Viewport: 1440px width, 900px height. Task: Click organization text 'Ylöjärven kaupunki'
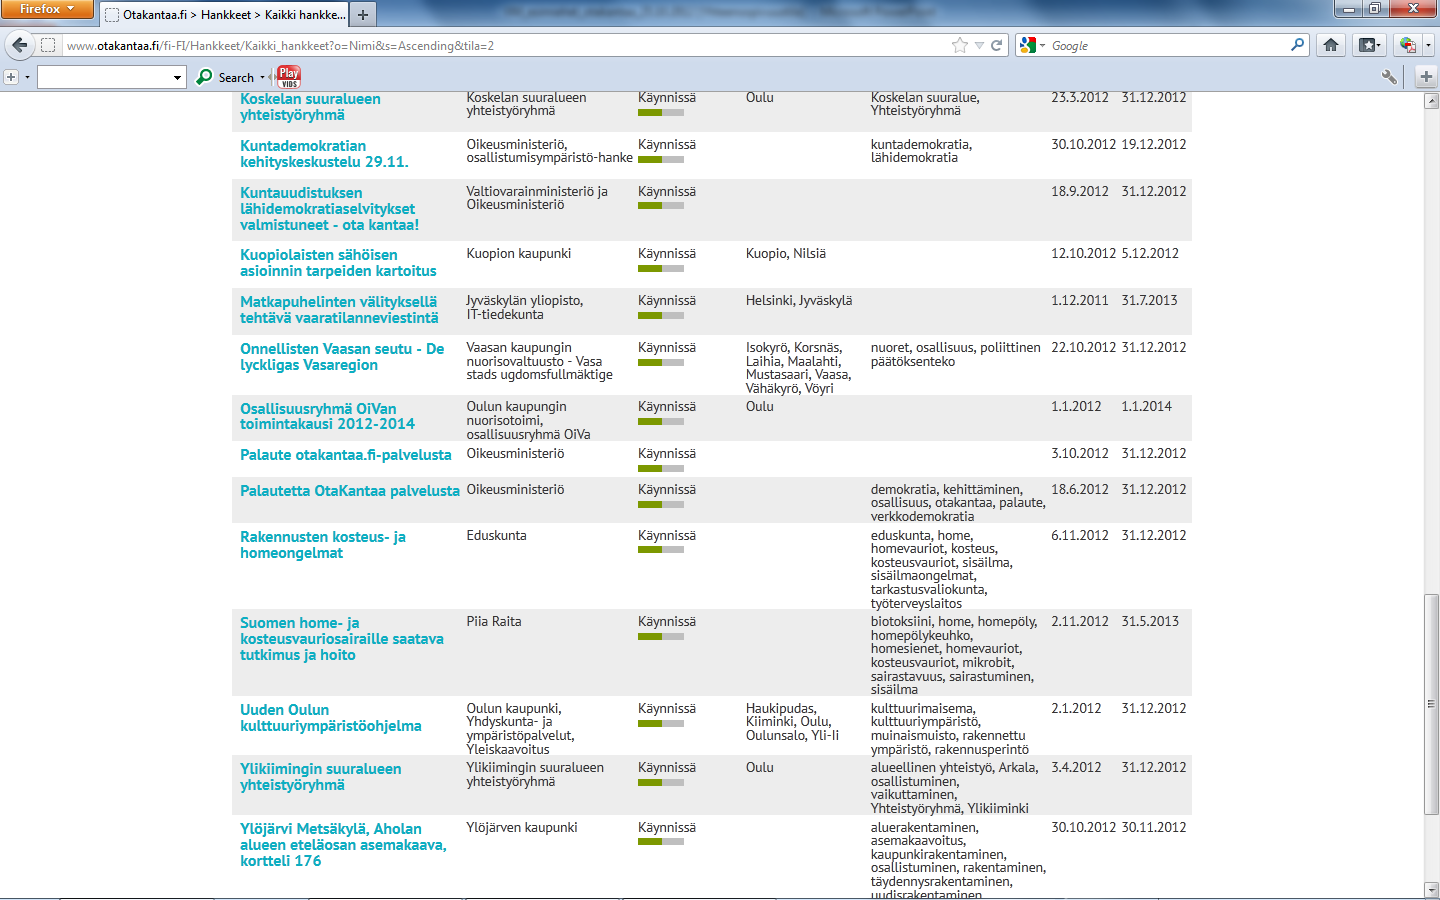tap(522, 828)
